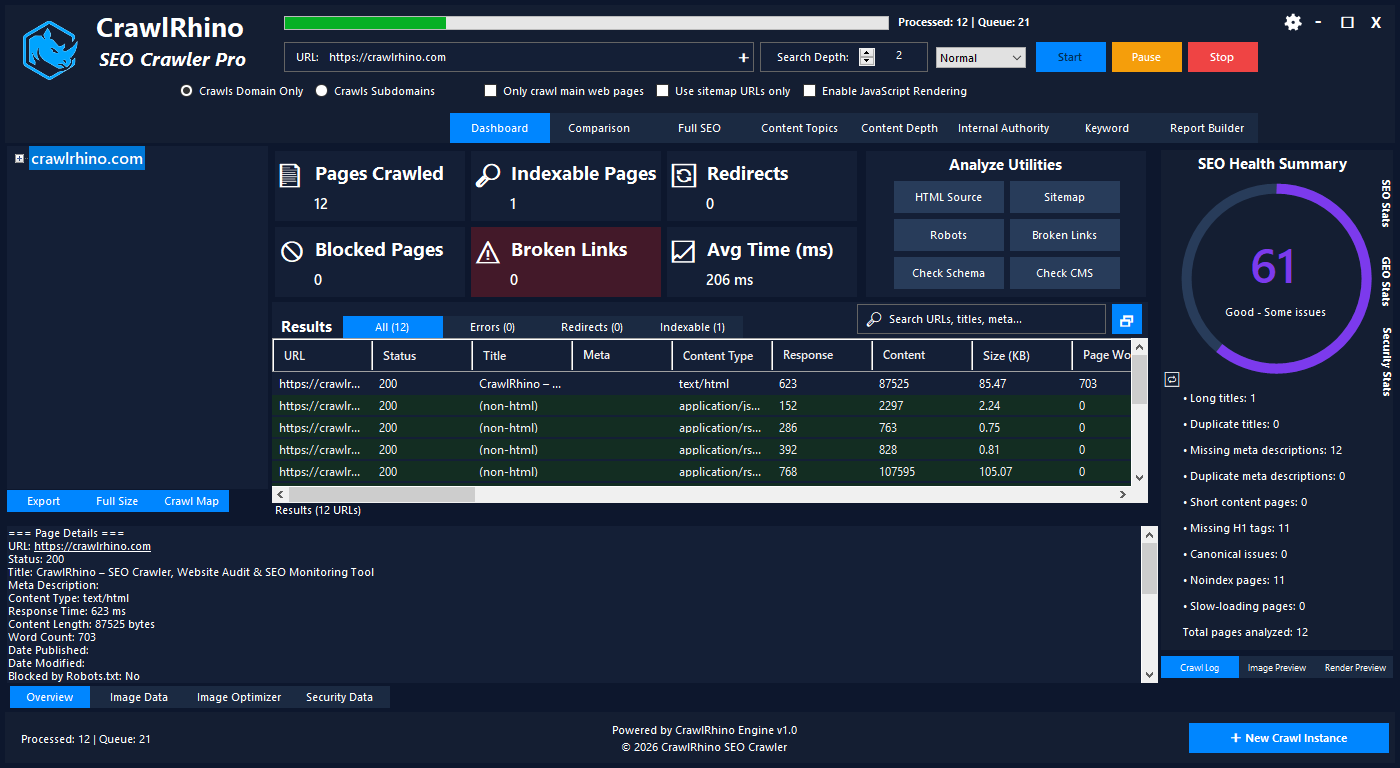Enable JavaScript Rendering
This screenshot has height=768, width=1400.
coord(810,91)
